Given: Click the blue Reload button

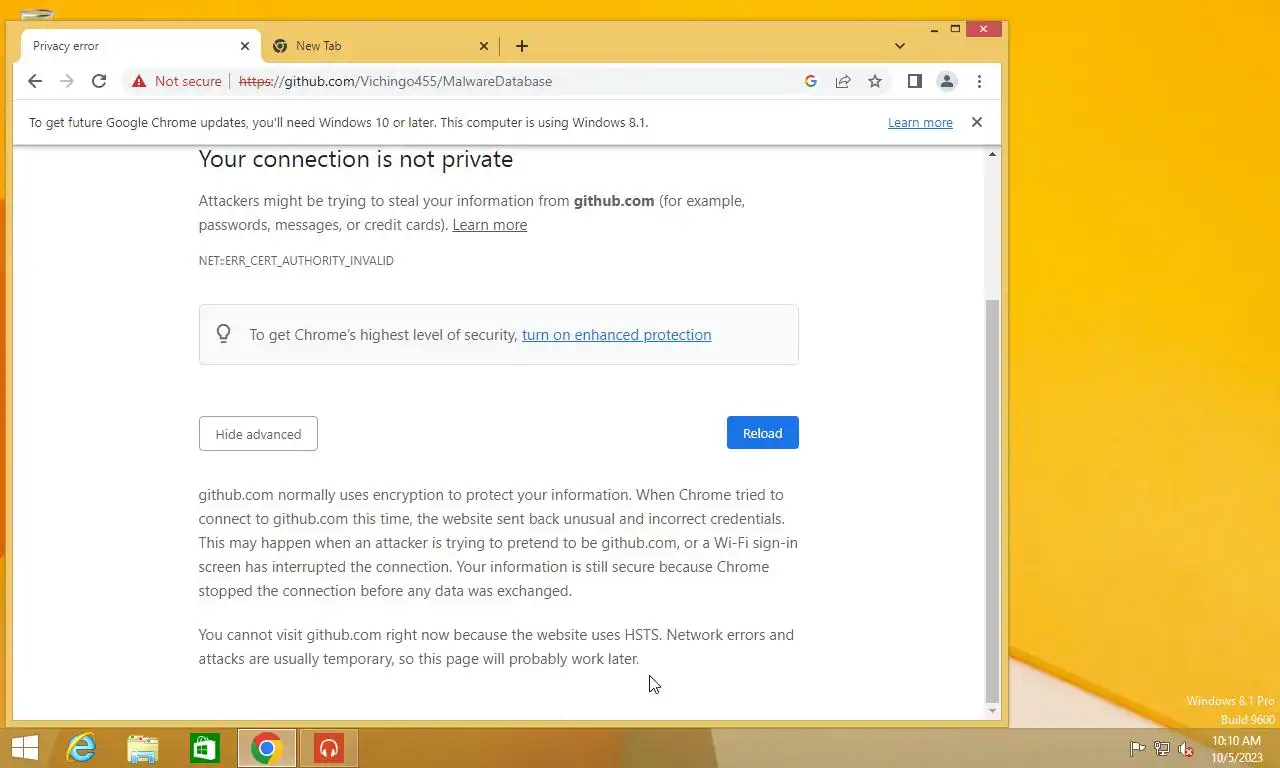Looking at the screenshot, I should click(x=763, y=433).
